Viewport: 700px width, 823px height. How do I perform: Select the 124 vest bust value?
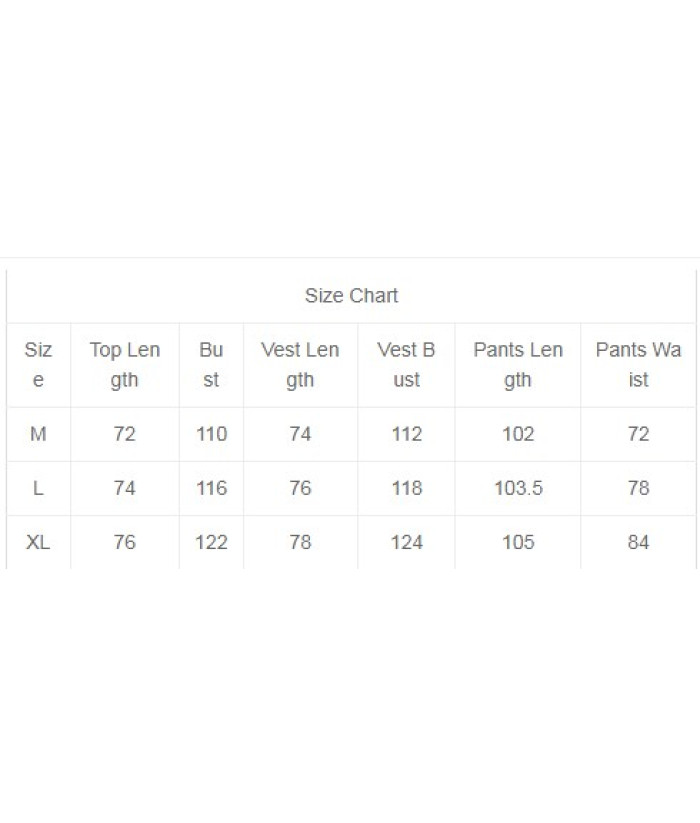[407, 542]
